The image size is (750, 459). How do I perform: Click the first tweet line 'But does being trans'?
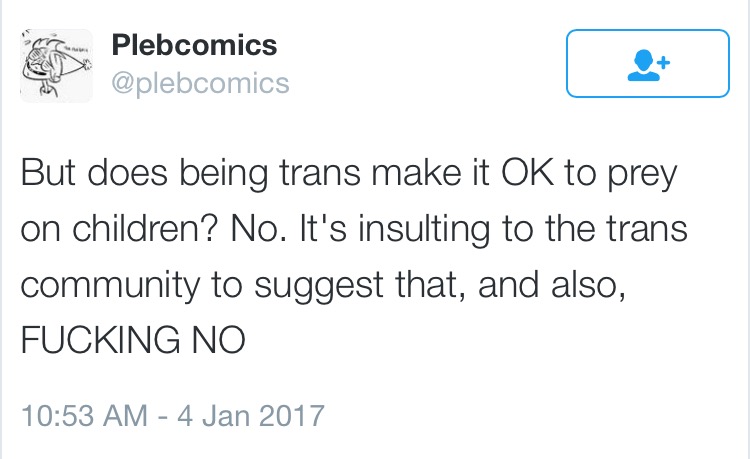coord(190,174)
